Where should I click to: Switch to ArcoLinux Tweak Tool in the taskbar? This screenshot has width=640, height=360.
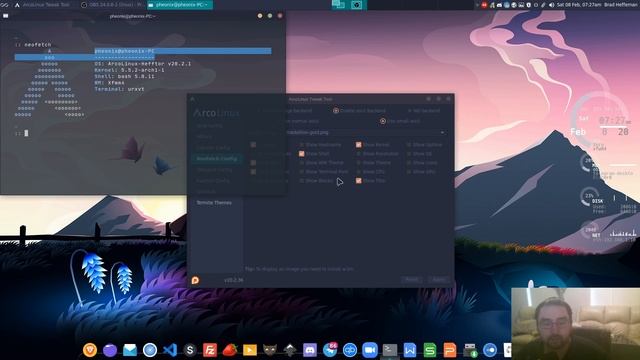click(42, 5)
